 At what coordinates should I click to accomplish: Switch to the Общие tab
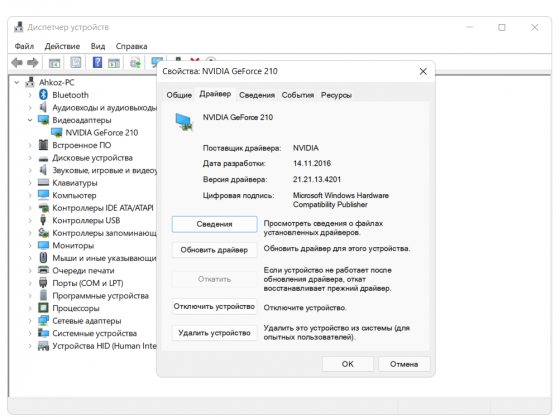click(179, 95)
